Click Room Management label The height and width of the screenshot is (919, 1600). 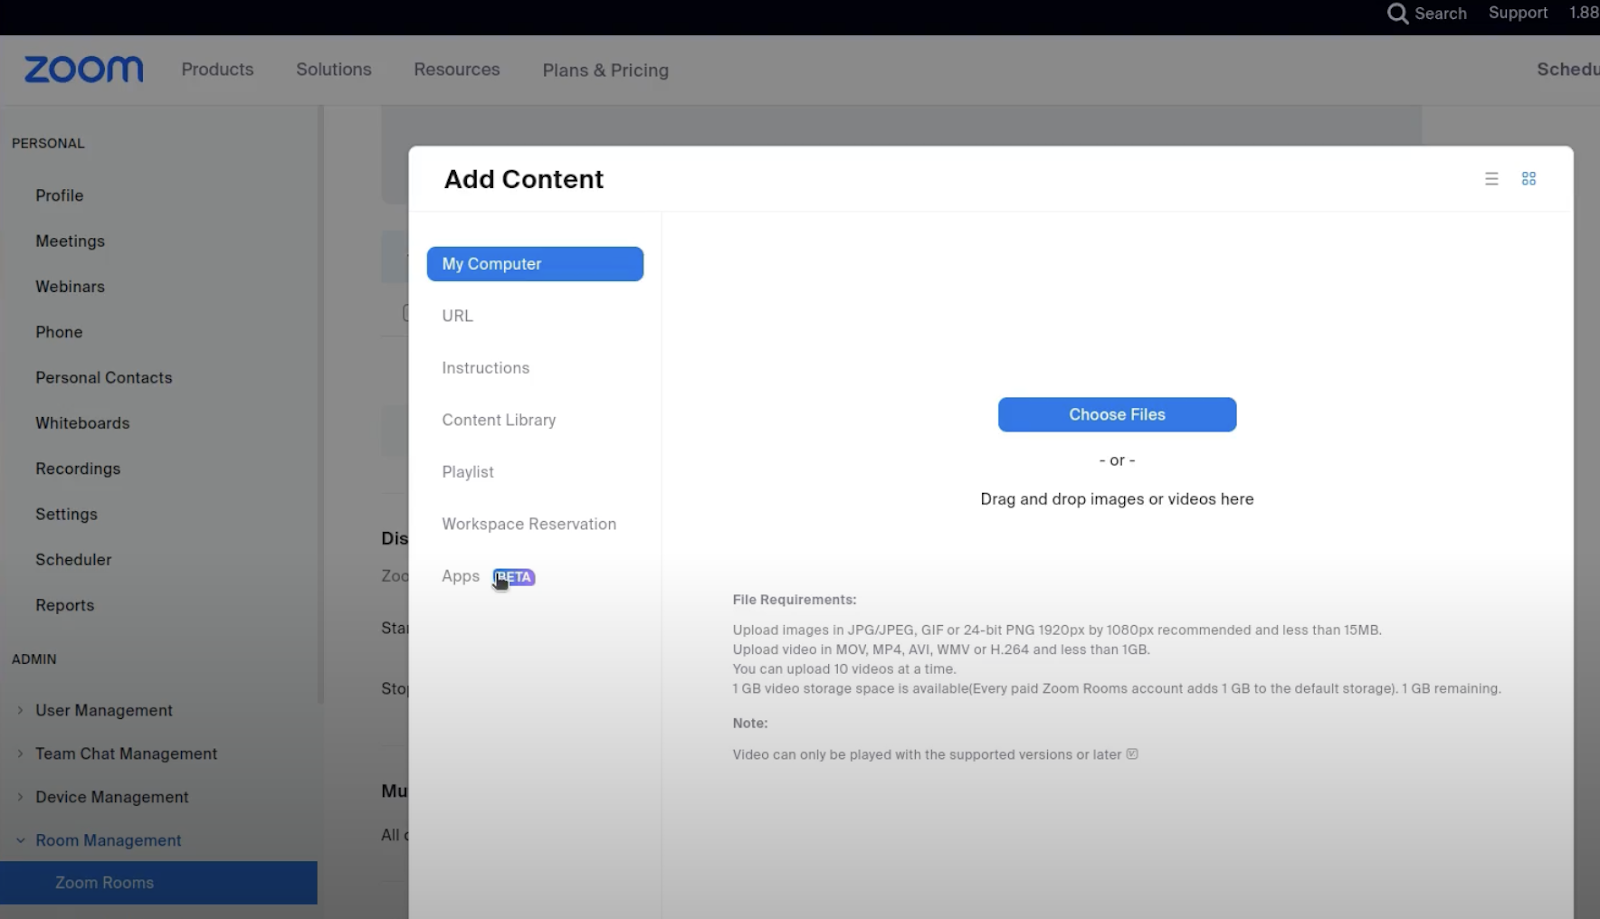click(x=108, y=840)
